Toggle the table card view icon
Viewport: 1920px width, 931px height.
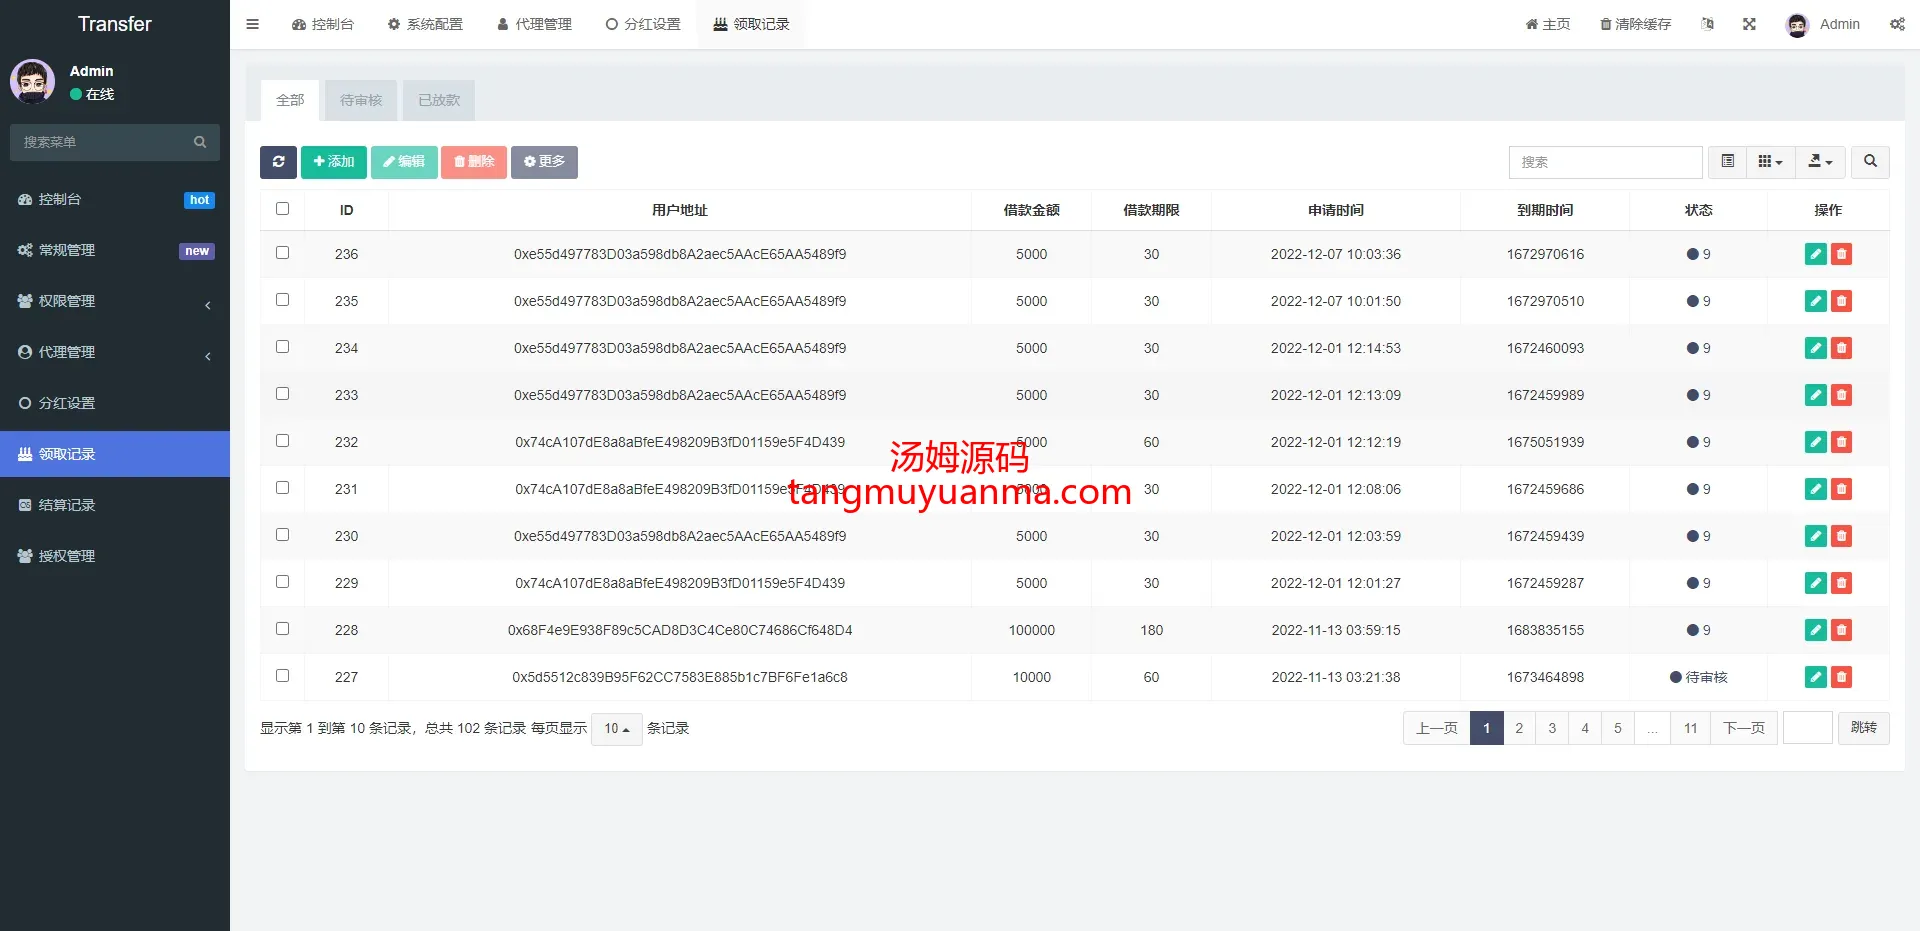1727,162
